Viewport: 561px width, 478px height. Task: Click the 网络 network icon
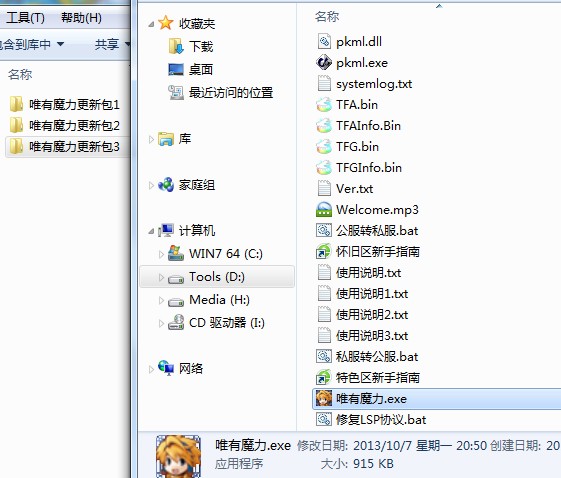coord(166,369)
